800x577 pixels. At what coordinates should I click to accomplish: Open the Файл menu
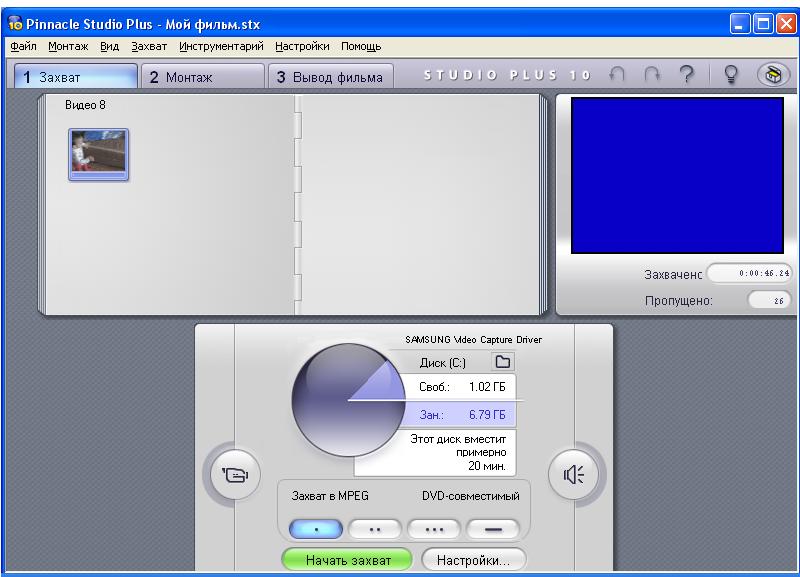coord(23,46)
